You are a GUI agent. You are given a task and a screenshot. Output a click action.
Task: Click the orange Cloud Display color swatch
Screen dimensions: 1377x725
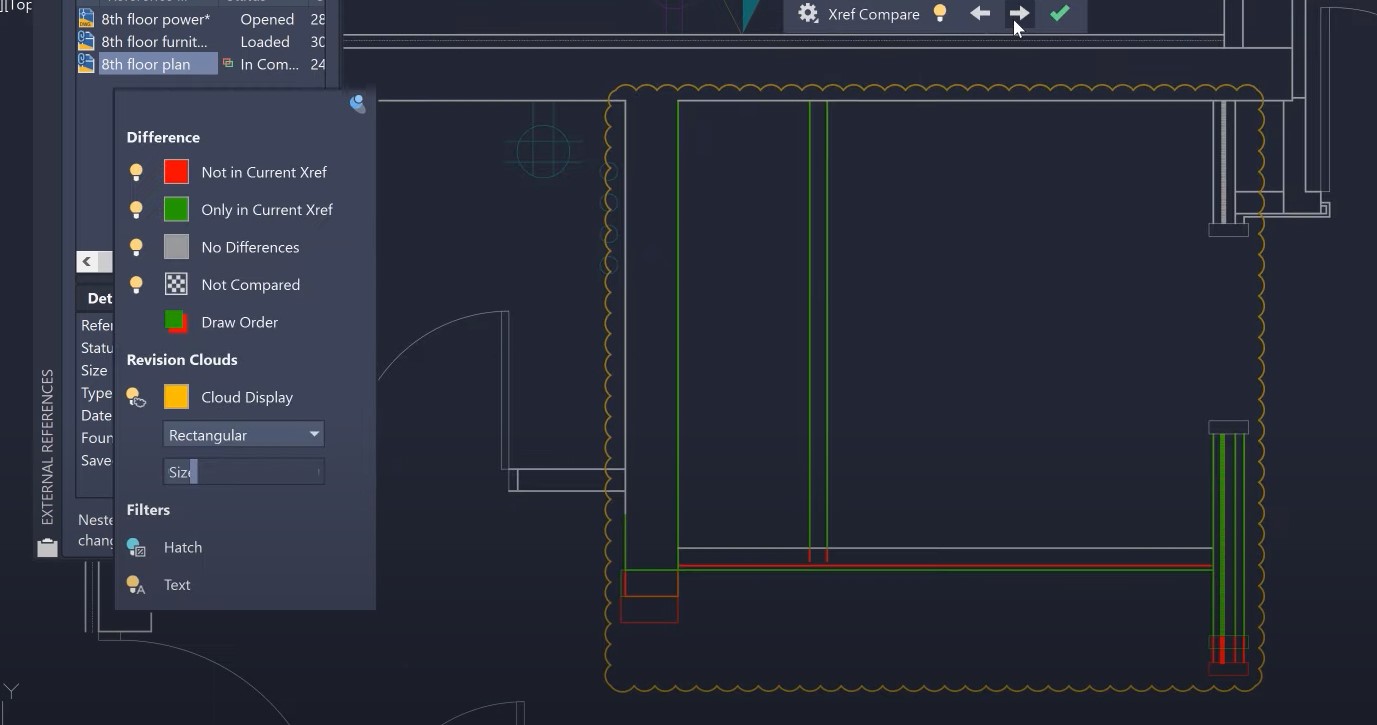click(176, 396)
